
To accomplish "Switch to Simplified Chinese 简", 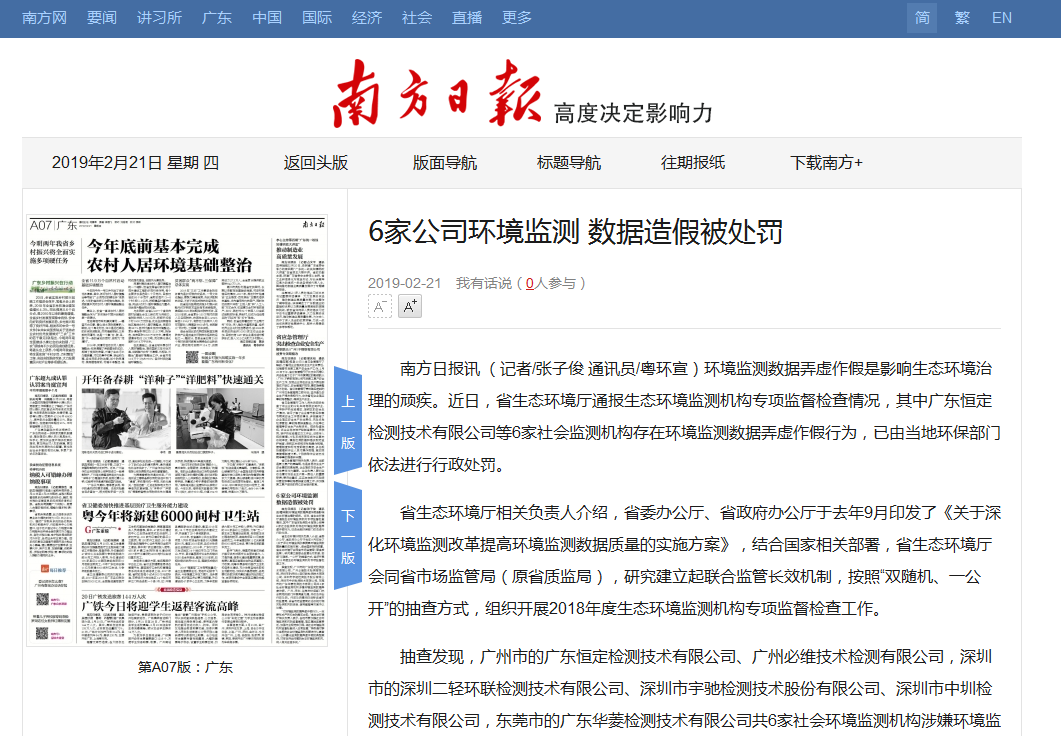I will point(922,18).
